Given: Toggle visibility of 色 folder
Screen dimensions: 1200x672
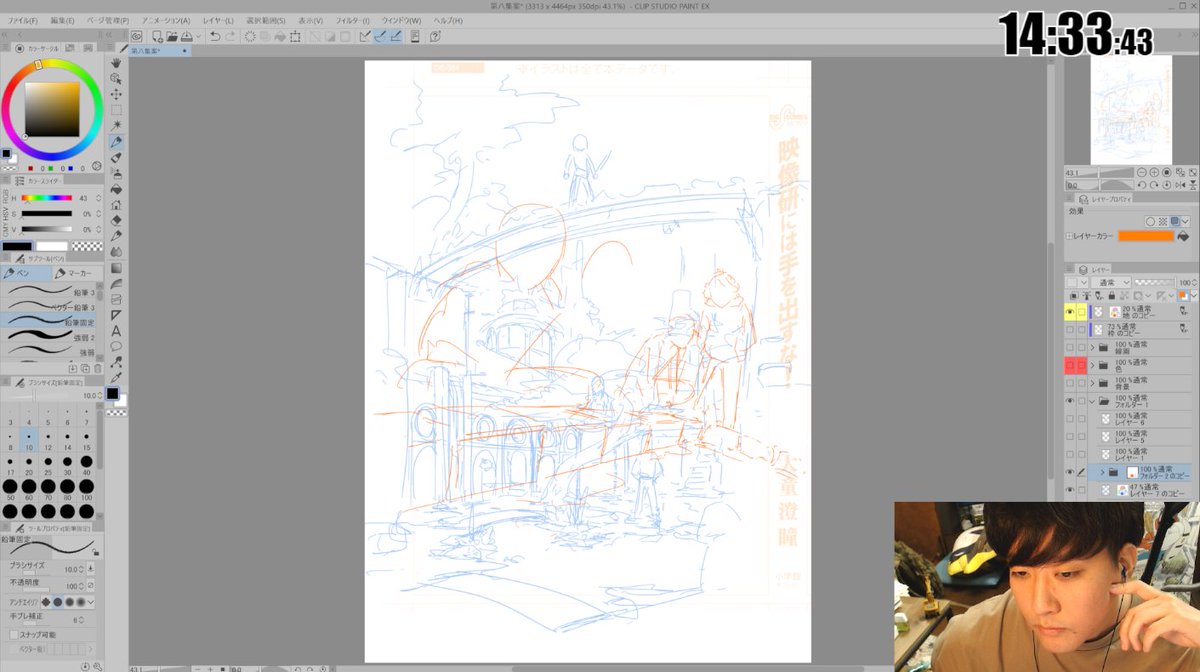Looking at the screenshot, I should [x=1071, y=366].
